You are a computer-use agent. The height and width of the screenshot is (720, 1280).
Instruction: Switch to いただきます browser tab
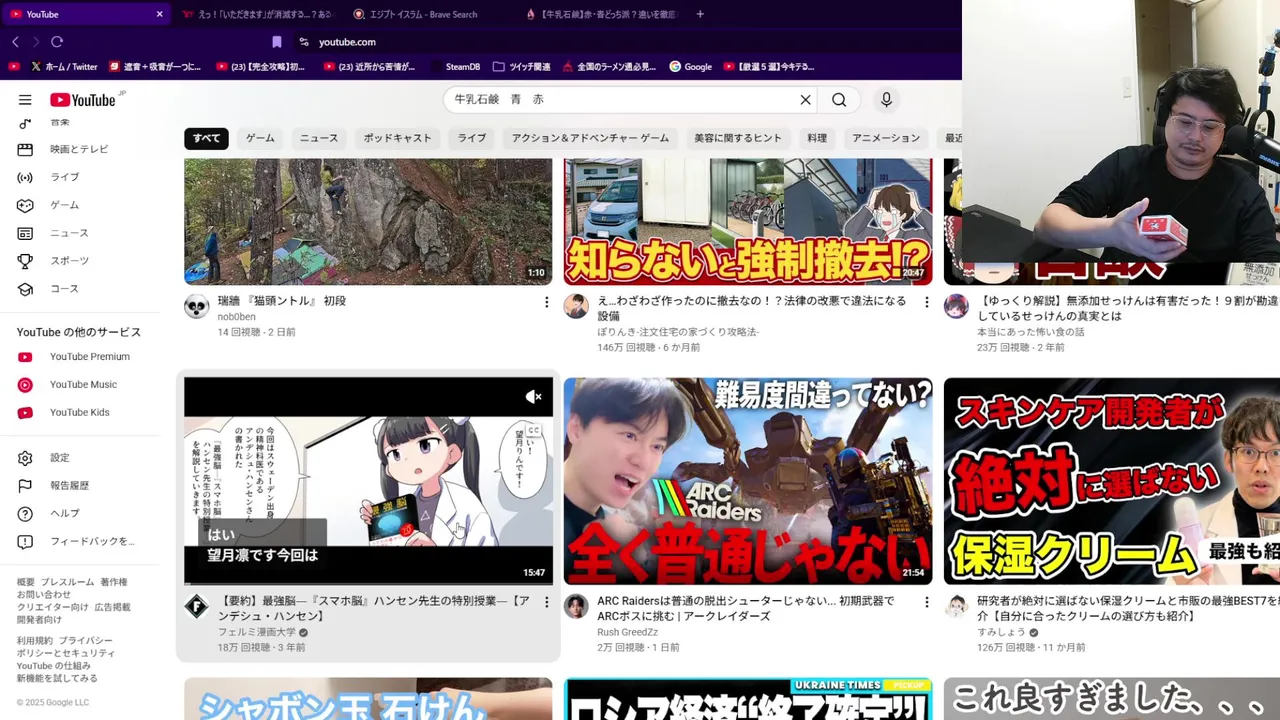[x=258, y=14]
